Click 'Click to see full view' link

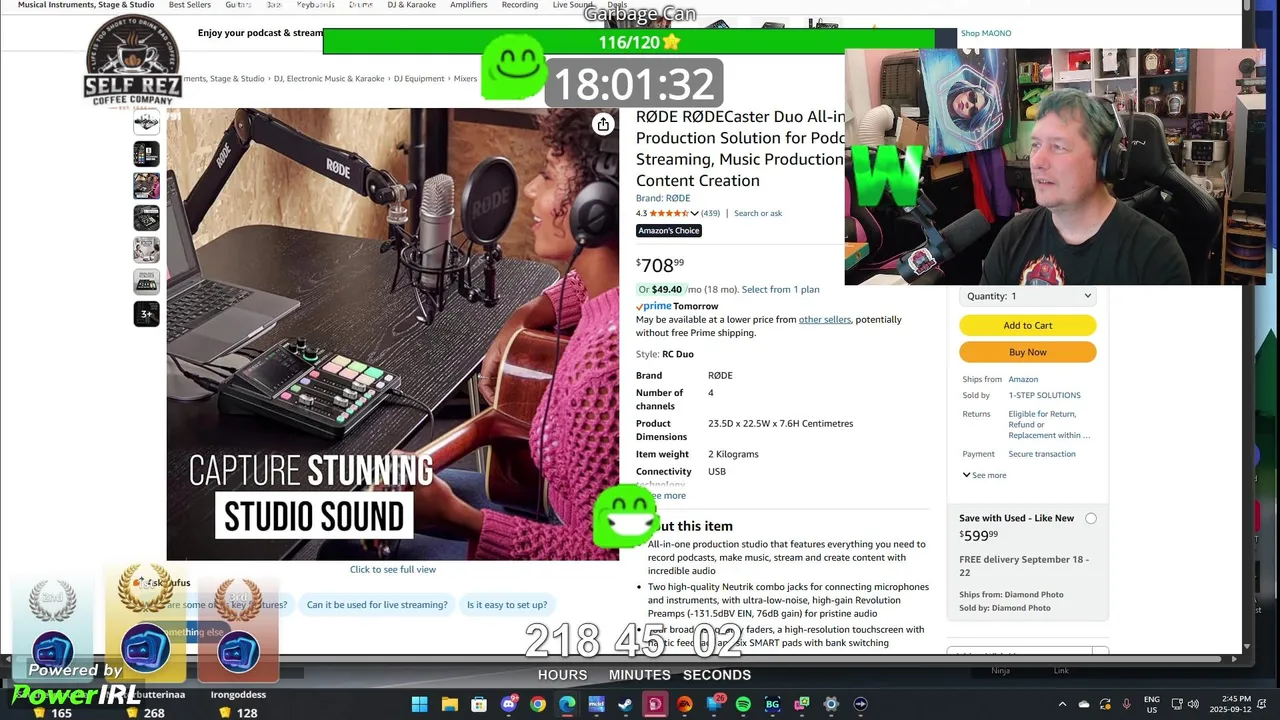point(393,570)
